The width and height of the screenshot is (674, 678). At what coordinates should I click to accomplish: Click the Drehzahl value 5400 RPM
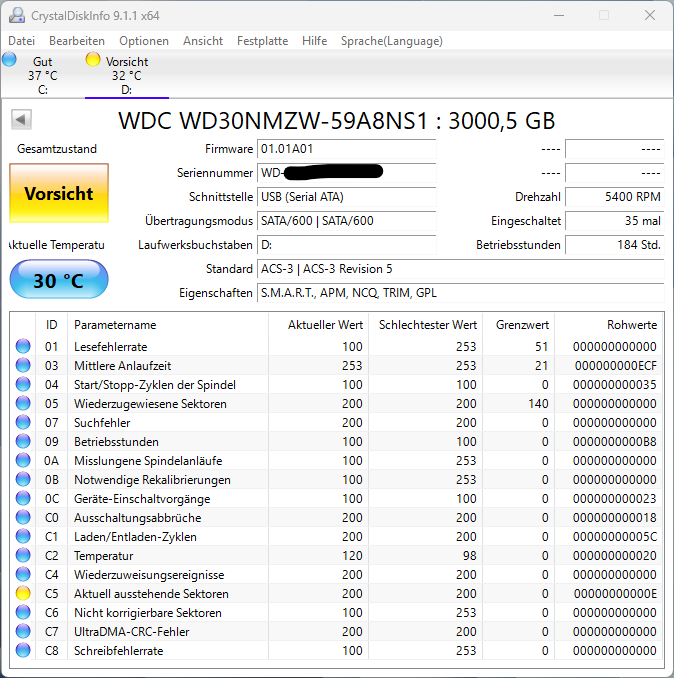pos(614,197)
